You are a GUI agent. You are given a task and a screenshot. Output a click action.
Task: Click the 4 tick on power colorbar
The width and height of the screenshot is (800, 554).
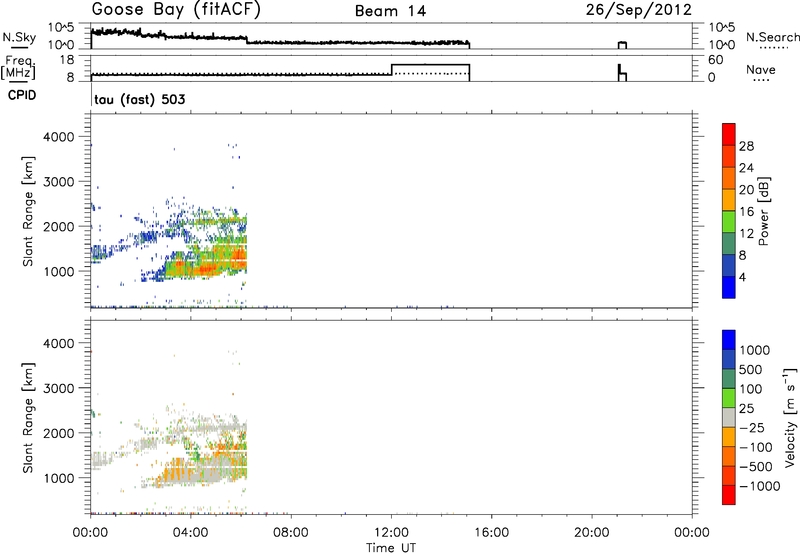(x=742, y=277)
